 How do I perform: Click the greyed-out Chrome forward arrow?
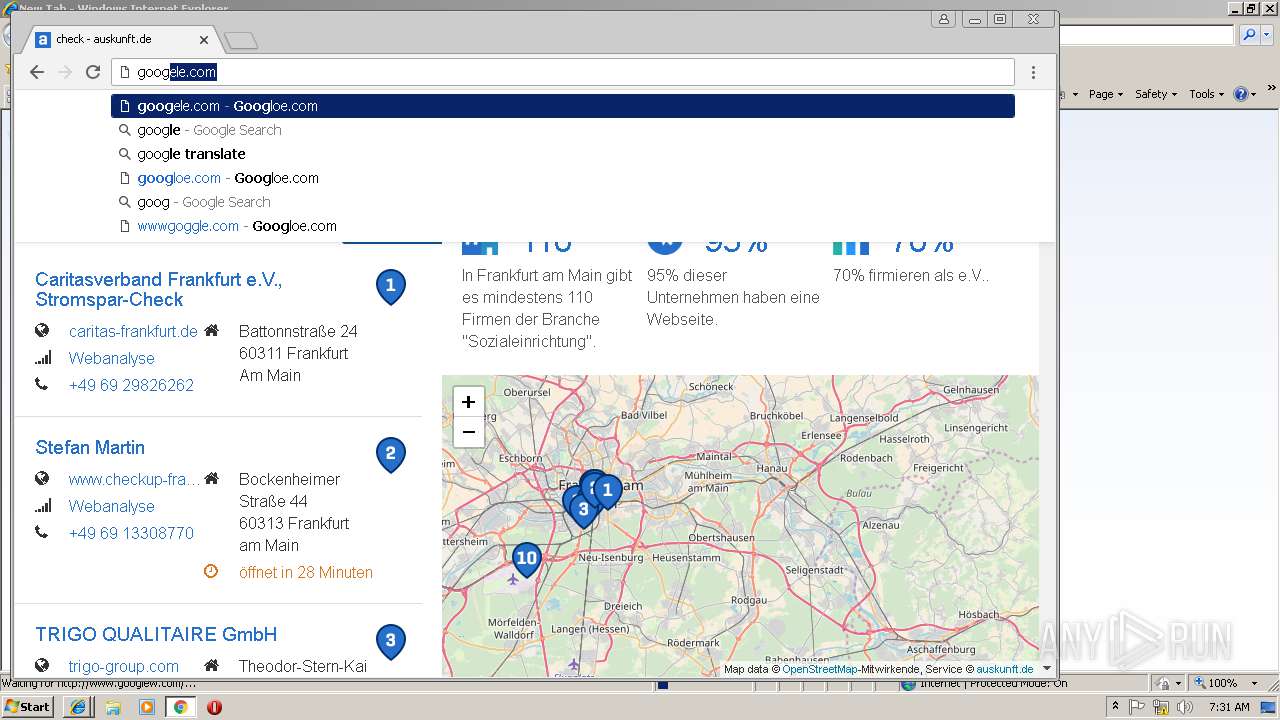pos(65,72)
